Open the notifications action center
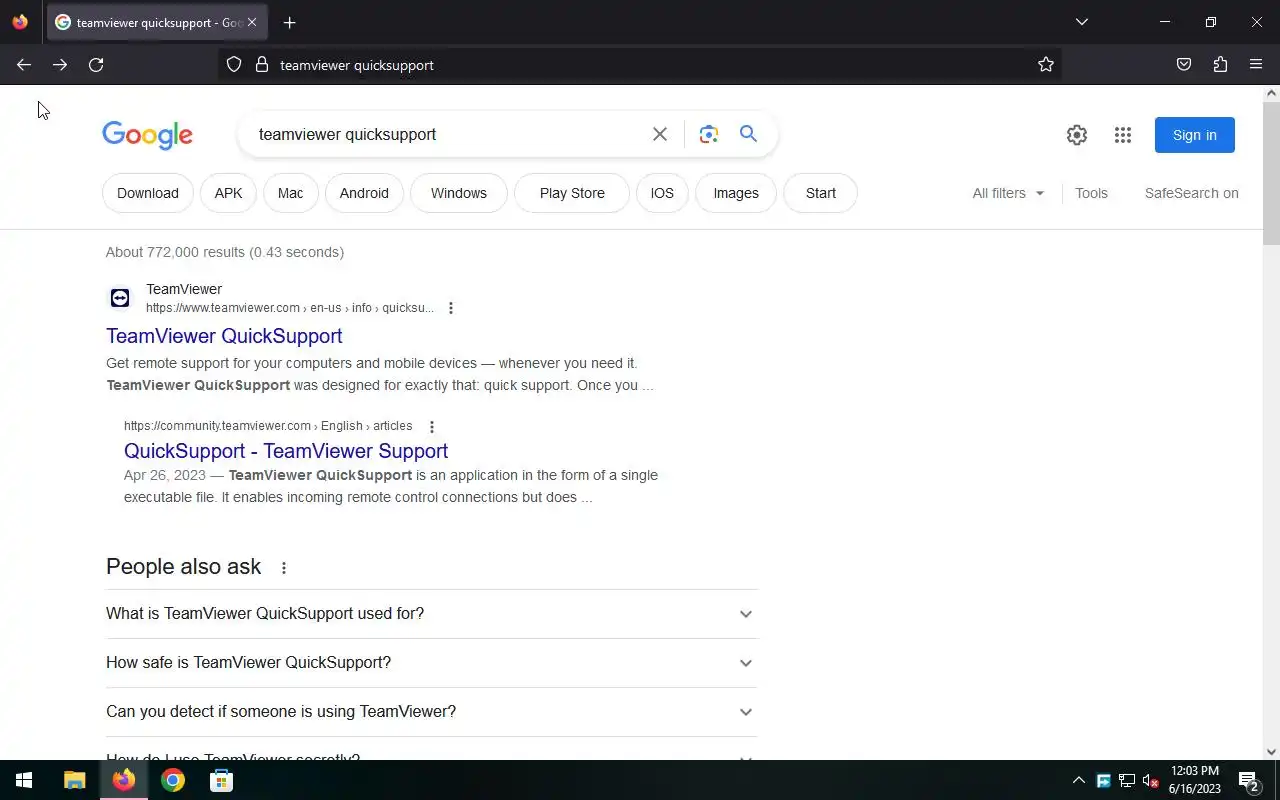1280x800 pixels. 1248,780
